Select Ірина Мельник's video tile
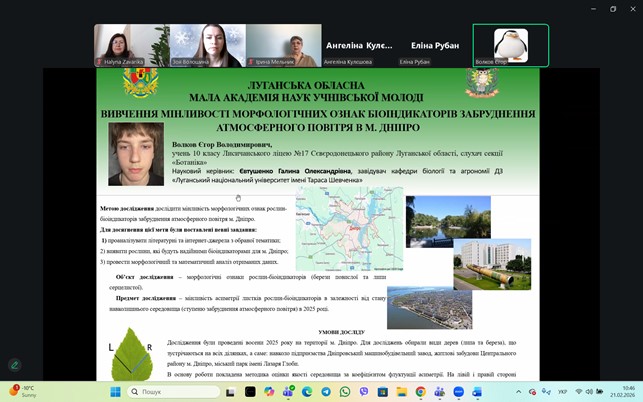This screenshot has height=402, width=643. coord(284,46)
